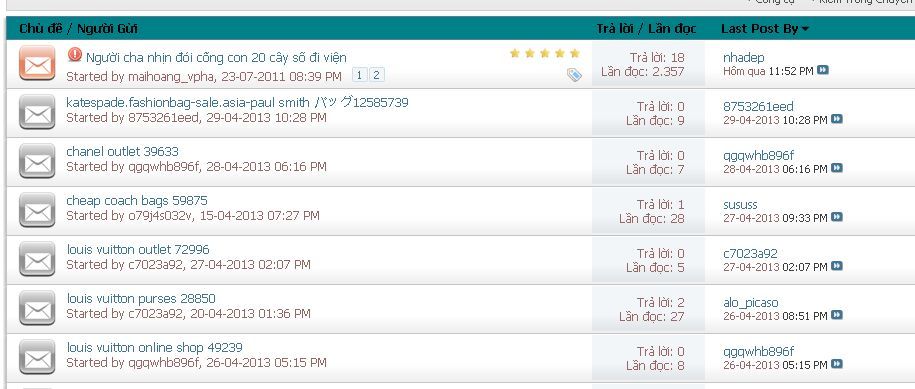Viewport: 915px width, 389px height.
Task: Open thread louis vuitton online shop 49239
Action: (x=154, y=348)
